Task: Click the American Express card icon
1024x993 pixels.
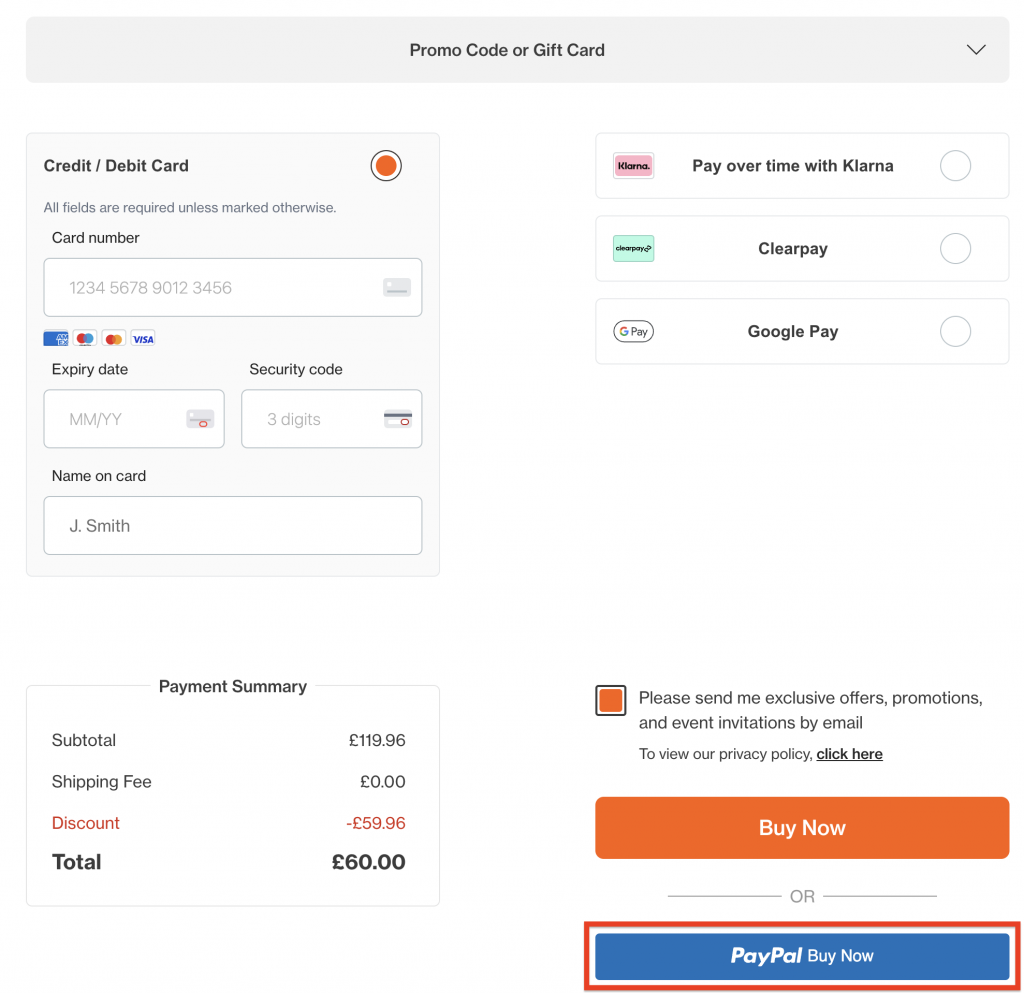Action: (x=56, y=339)
